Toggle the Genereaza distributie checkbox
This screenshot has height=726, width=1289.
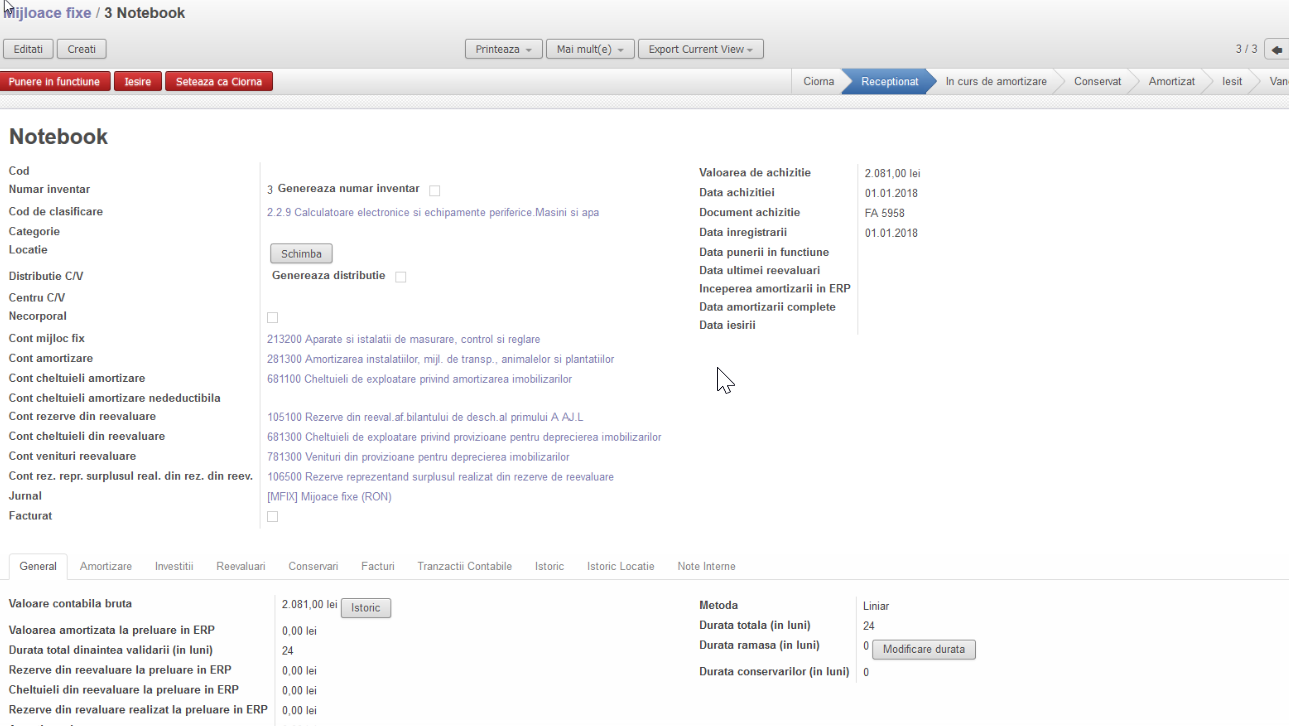click(400, 277)
